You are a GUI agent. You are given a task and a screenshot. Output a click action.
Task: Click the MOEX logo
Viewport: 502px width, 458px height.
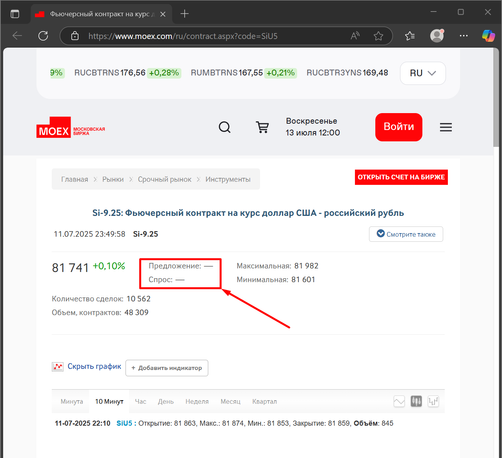coord(71,127)
